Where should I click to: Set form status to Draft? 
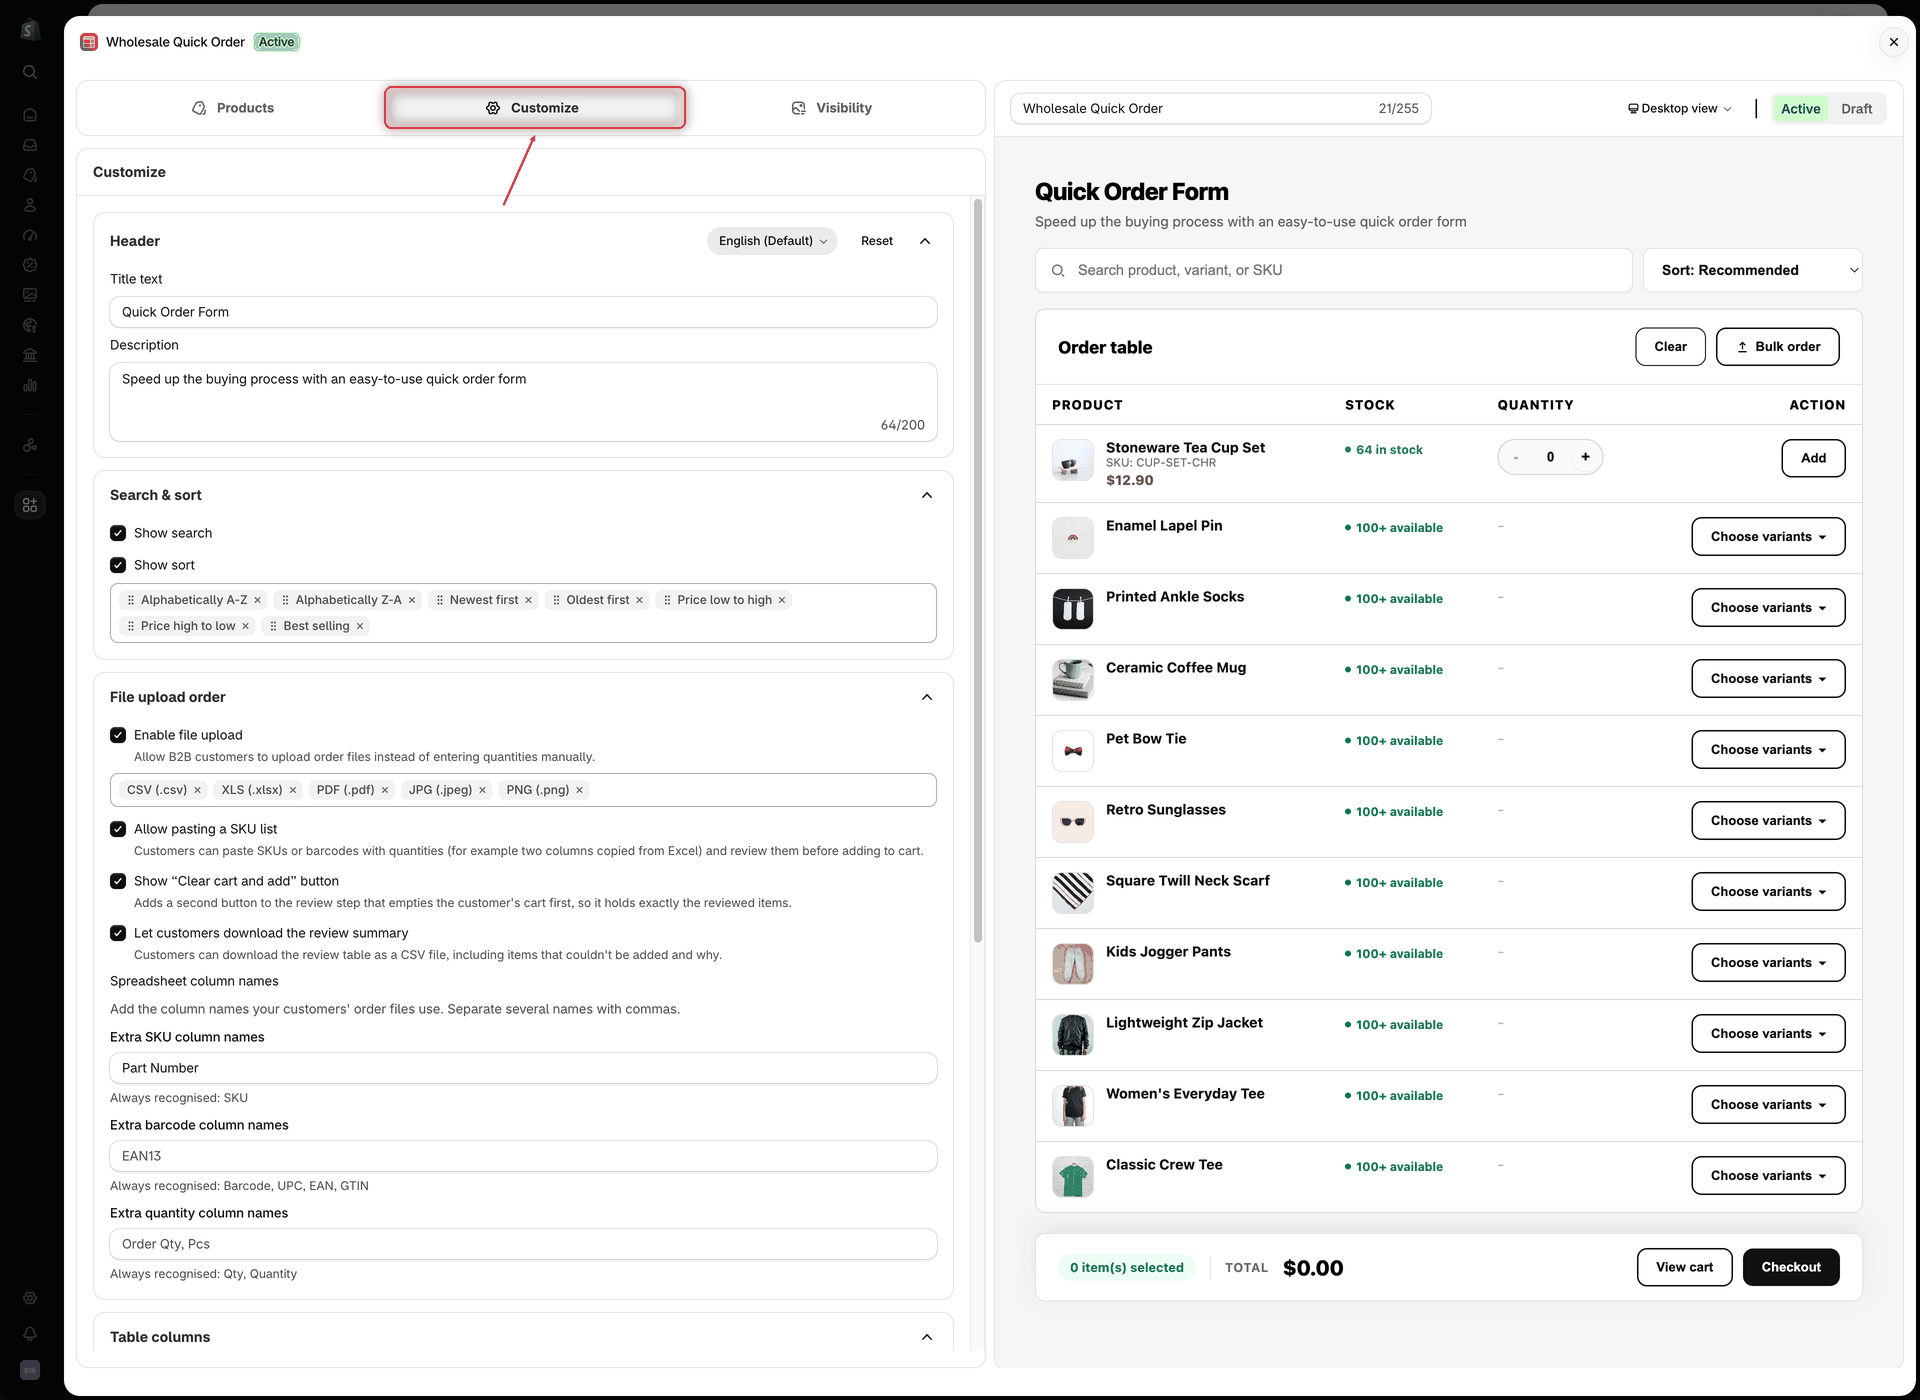pos(1857,109)
